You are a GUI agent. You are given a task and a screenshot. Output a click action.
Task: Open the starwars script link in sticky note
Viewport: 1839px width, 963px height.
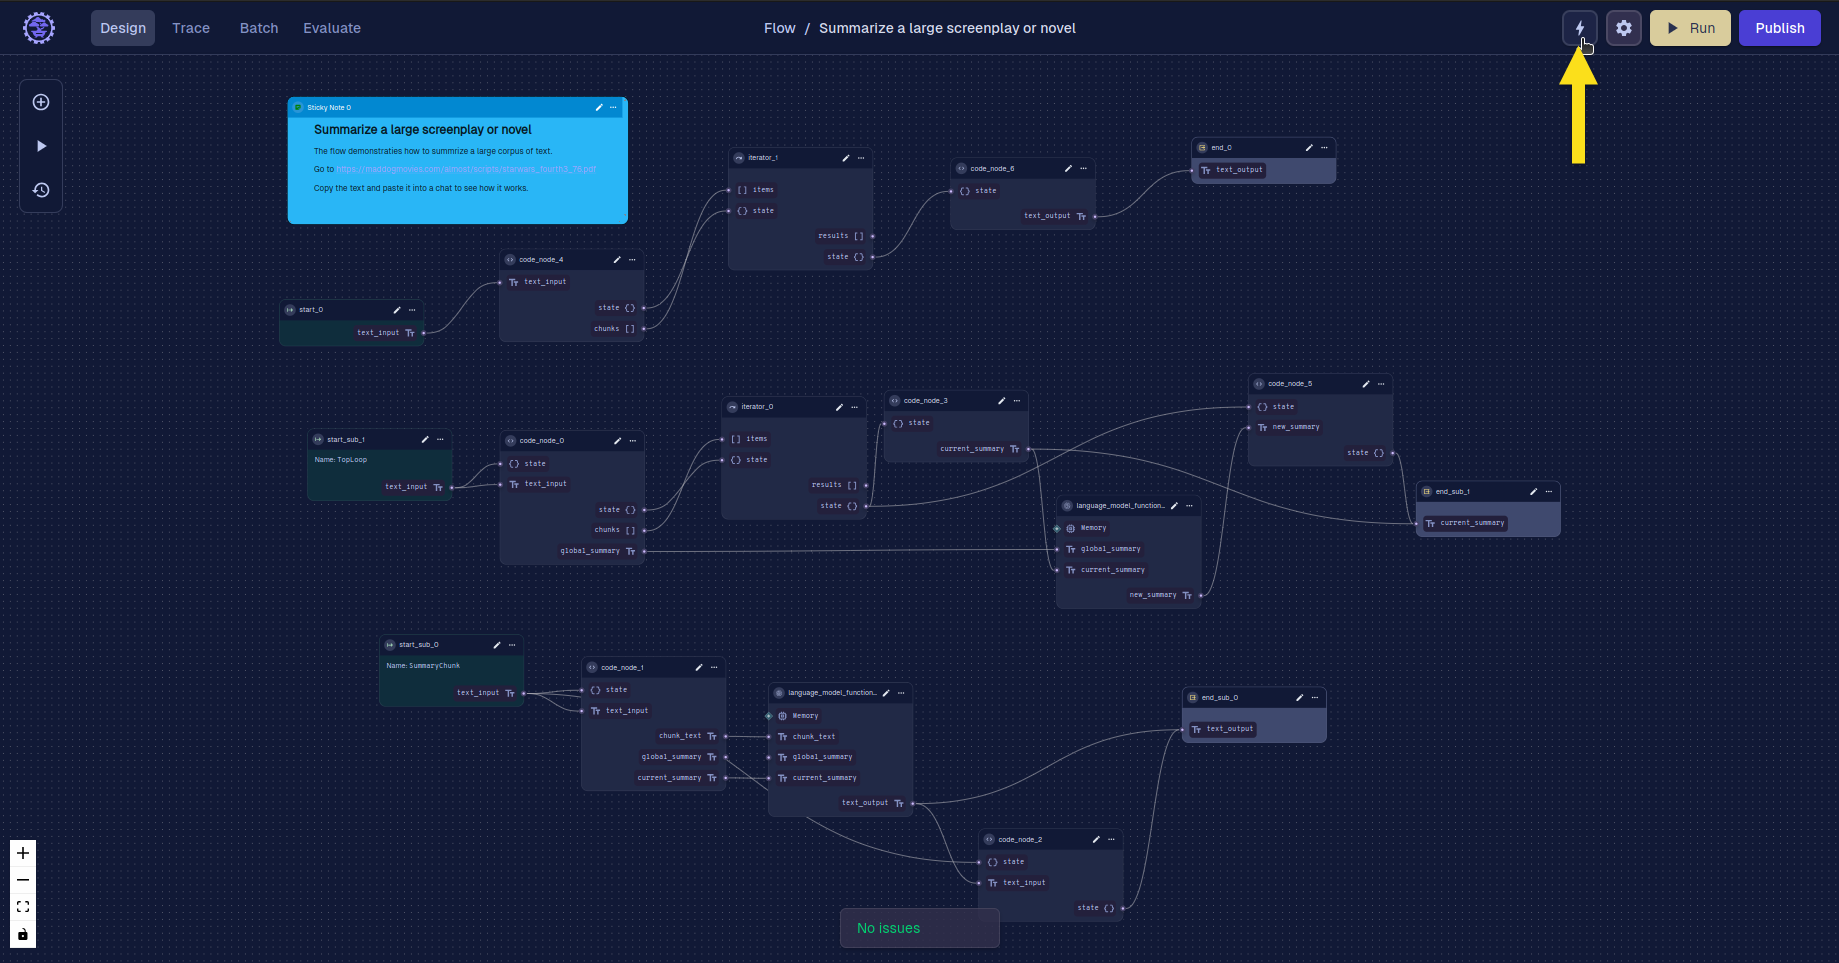(x=466, y=169)
